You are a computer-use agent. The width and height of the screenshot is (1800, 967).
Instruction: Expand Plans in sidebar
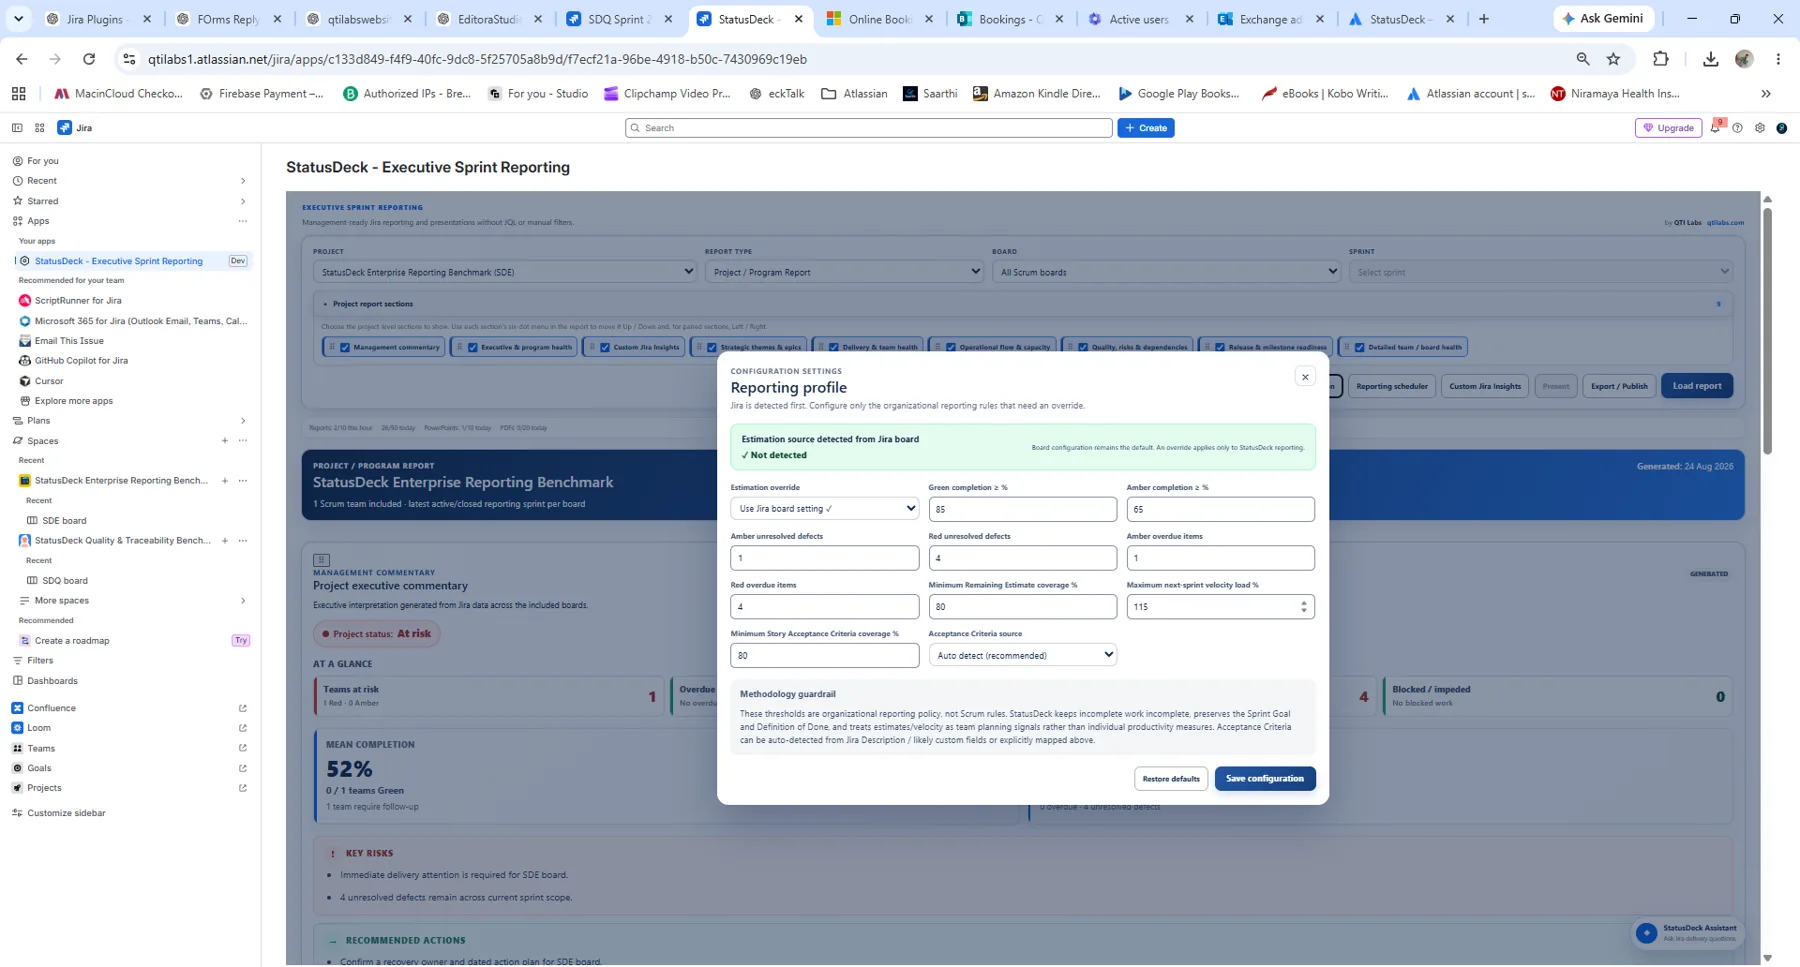[243, 421]
